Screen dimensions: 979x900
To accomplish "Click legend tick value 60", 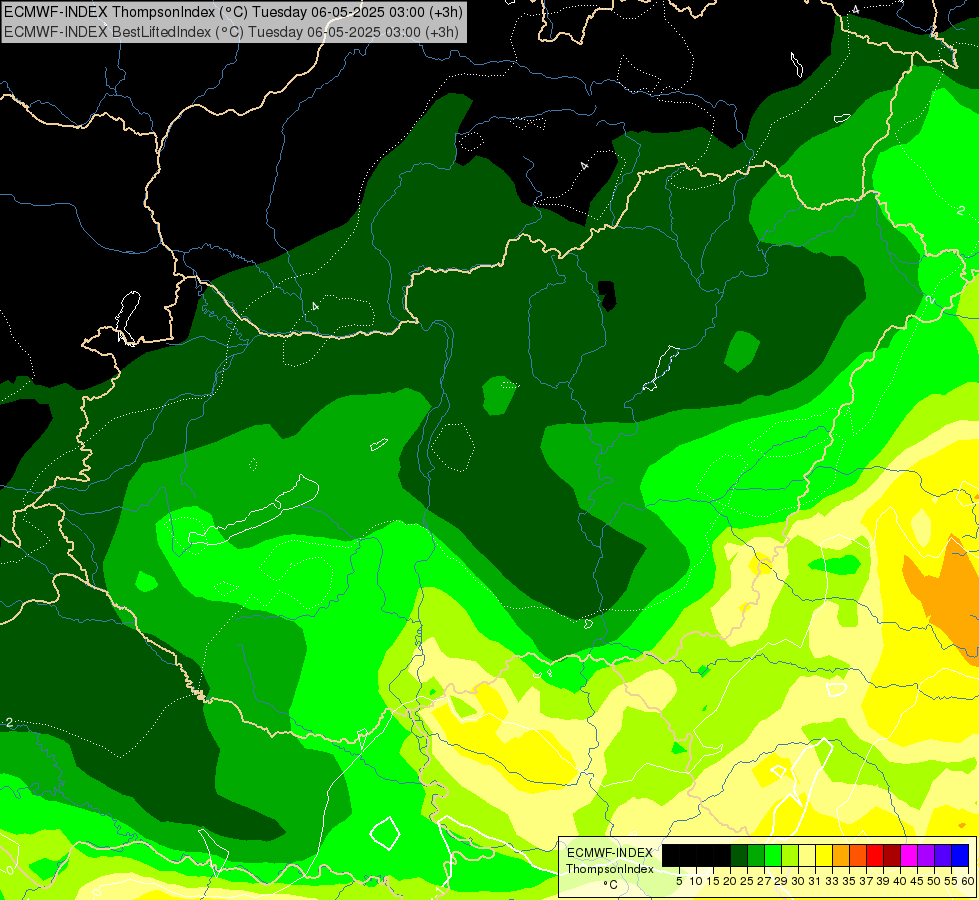I will 968,881.
